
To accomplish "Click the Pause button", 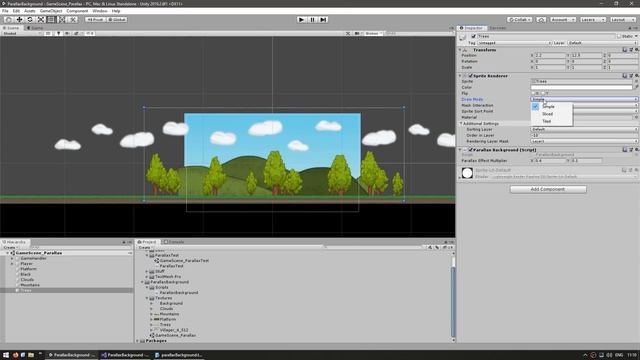I will [312, 19].
